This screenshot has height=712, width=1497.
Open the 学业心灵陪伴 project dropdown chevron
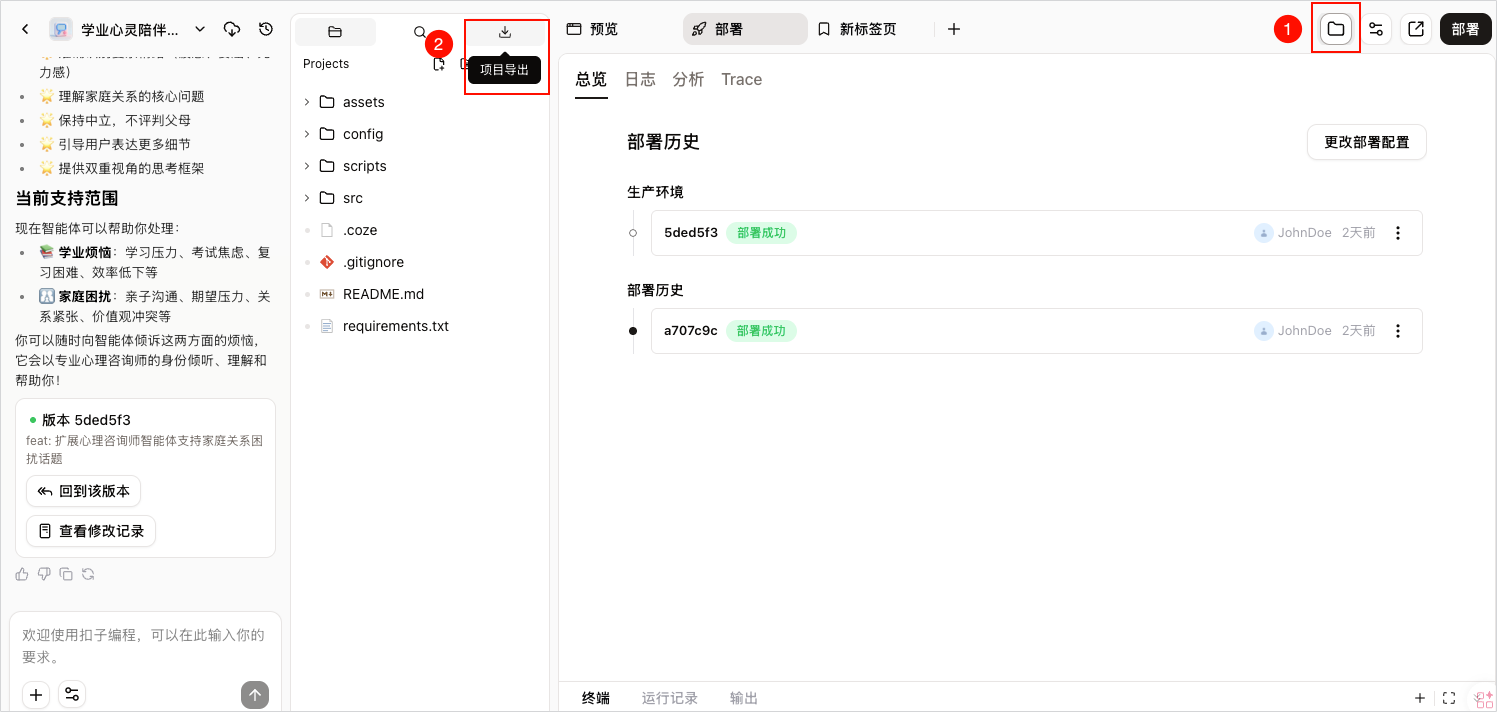(199, 30)
